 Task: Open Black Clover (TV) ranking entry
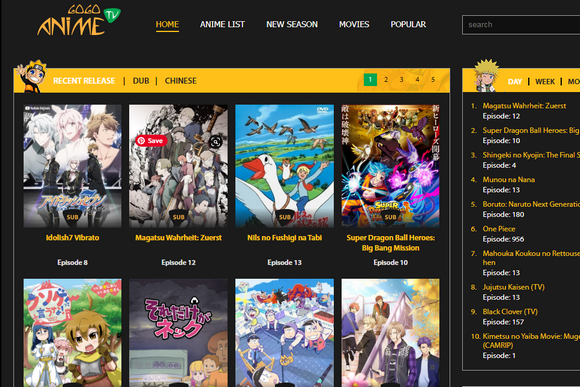pos(510,312)
